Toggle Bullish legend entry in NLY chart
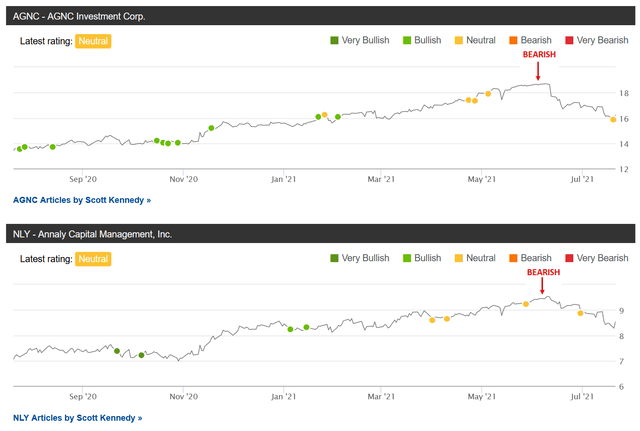The height and width of the screenshot is (431, 640). coord(422,258)
